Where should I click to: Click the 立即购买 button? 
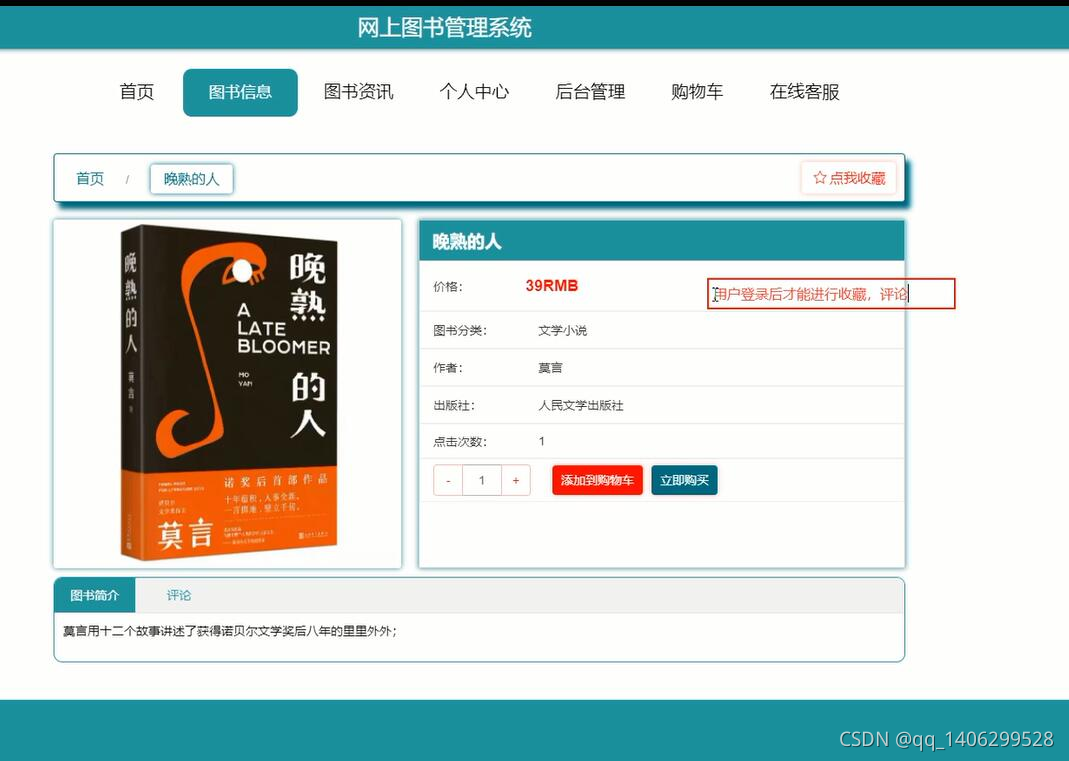point(684,480)
